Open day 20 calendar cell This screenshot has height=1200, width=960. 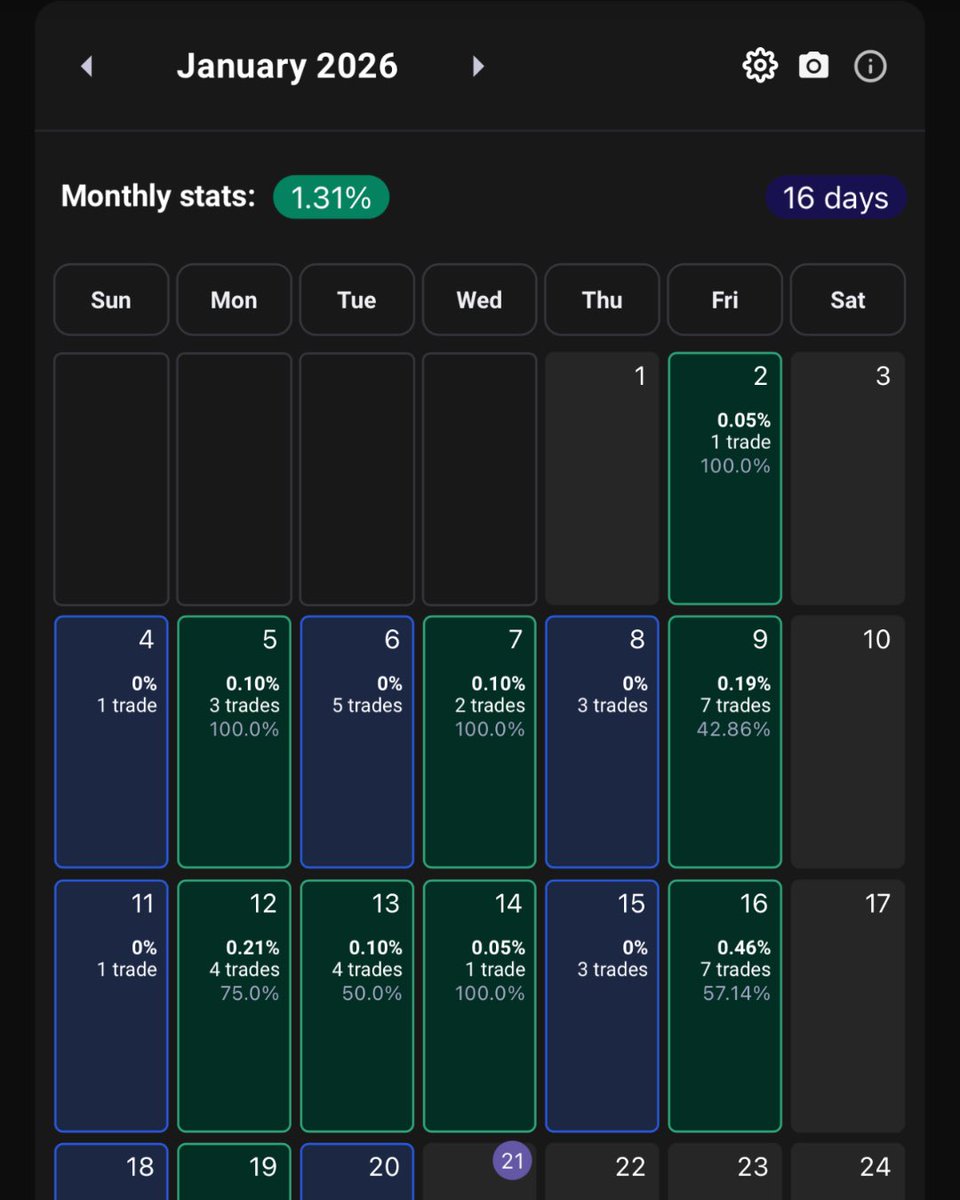(x=357, y=1172)
